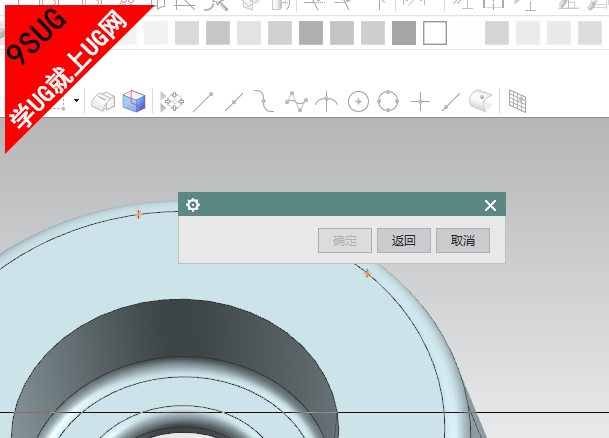Click the 返回 (Back) button
609x438 pixels.
tap(404, 240)
